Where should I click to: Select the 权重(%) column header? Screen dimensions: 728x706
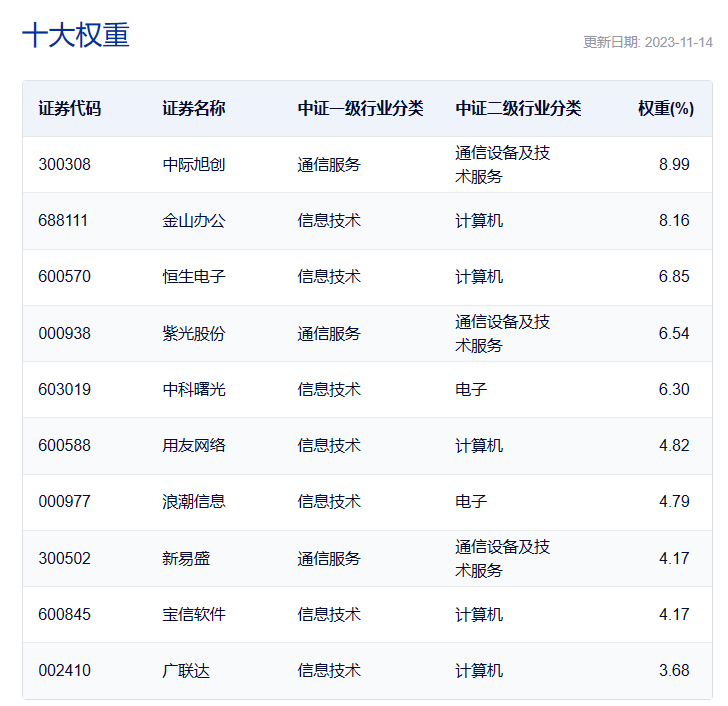(666, 109)
